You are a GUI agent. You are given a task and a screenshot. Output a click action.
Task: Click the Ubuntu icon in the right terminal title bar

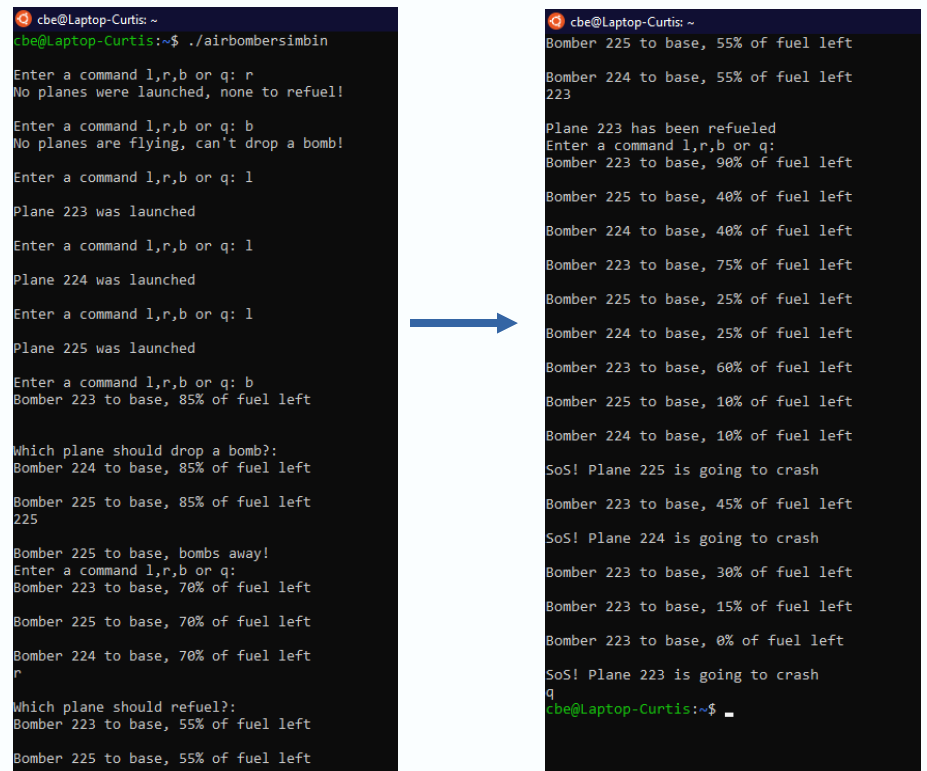[556, 22]
